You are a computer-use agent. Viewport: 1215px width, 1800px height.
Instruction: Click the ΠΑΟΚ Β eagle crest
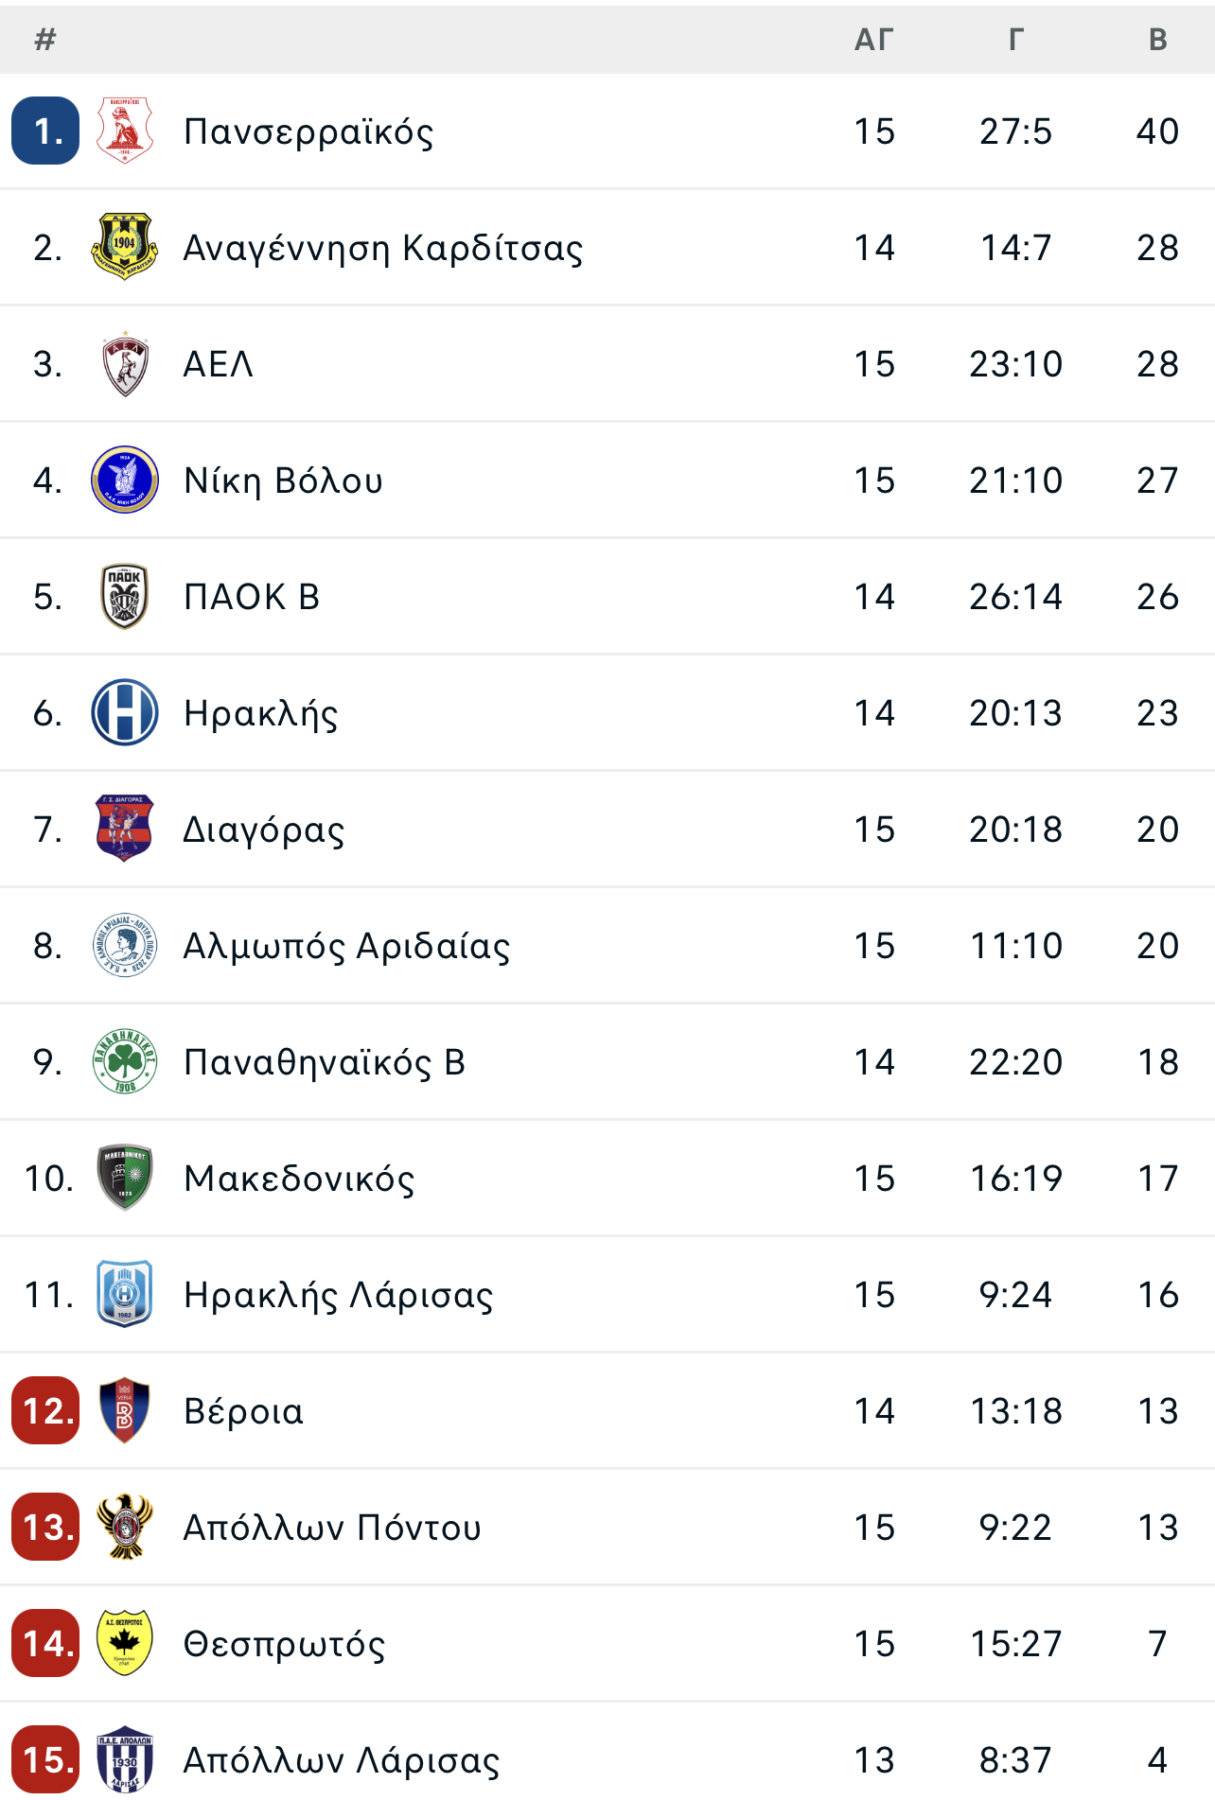pos(124,596)
